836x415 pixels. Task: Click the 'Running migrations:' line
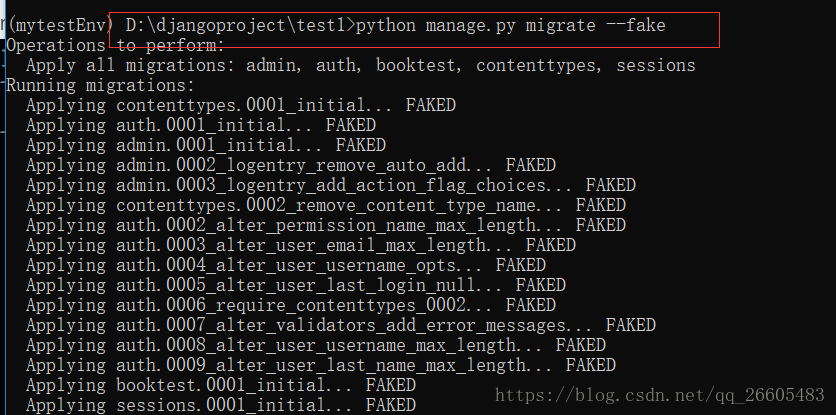tap(101, 85)
